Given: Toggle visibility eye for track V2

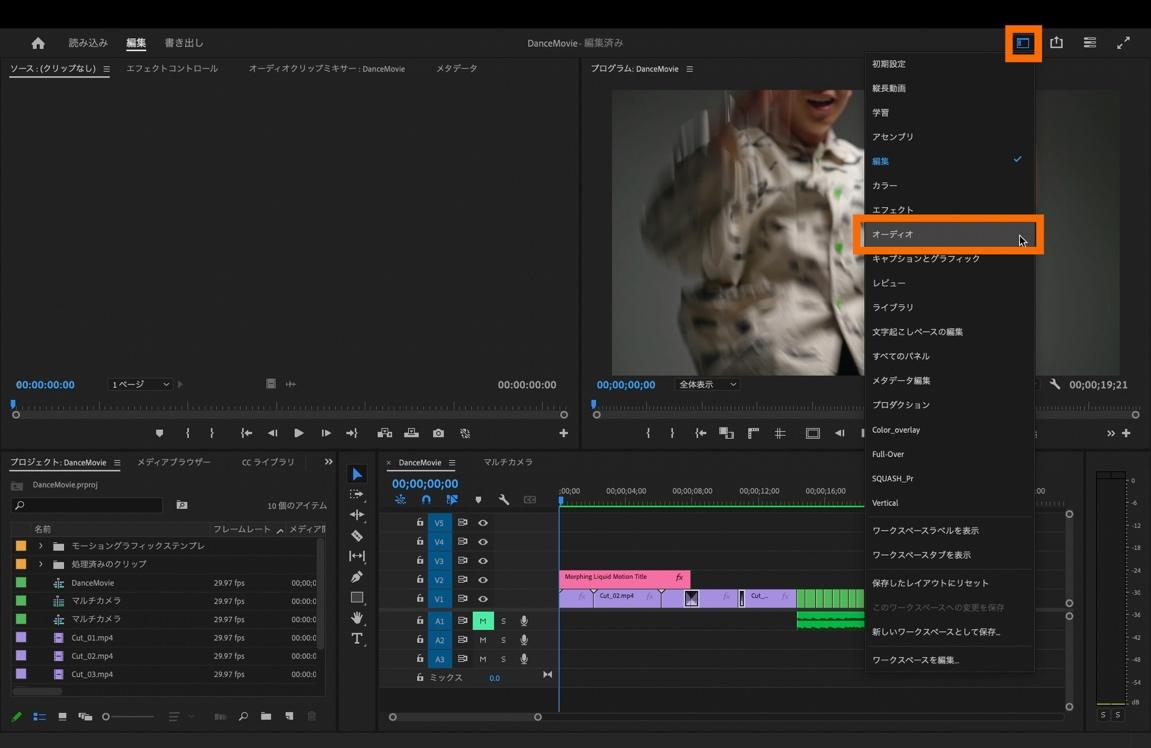Looking at the screenshot, I should (x=483, y=580).
